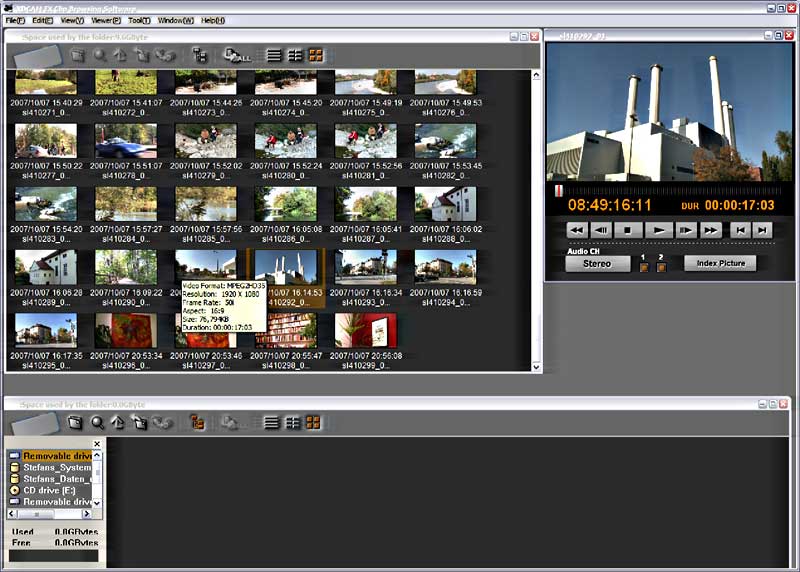Viewport: 800px width, 572px height.
Task: Select the Stefans_System drive
Action: tap(56, 467)
